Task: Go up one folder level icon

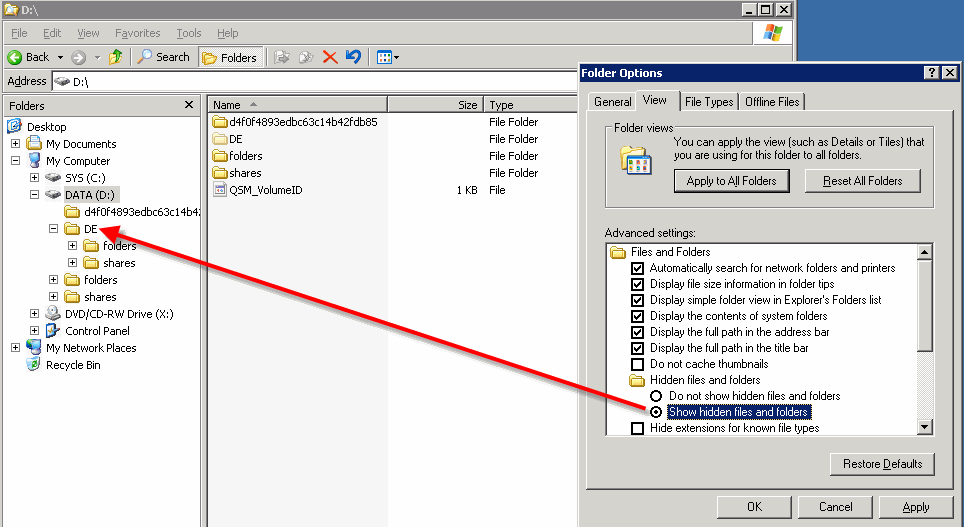Action: [116, 57]
